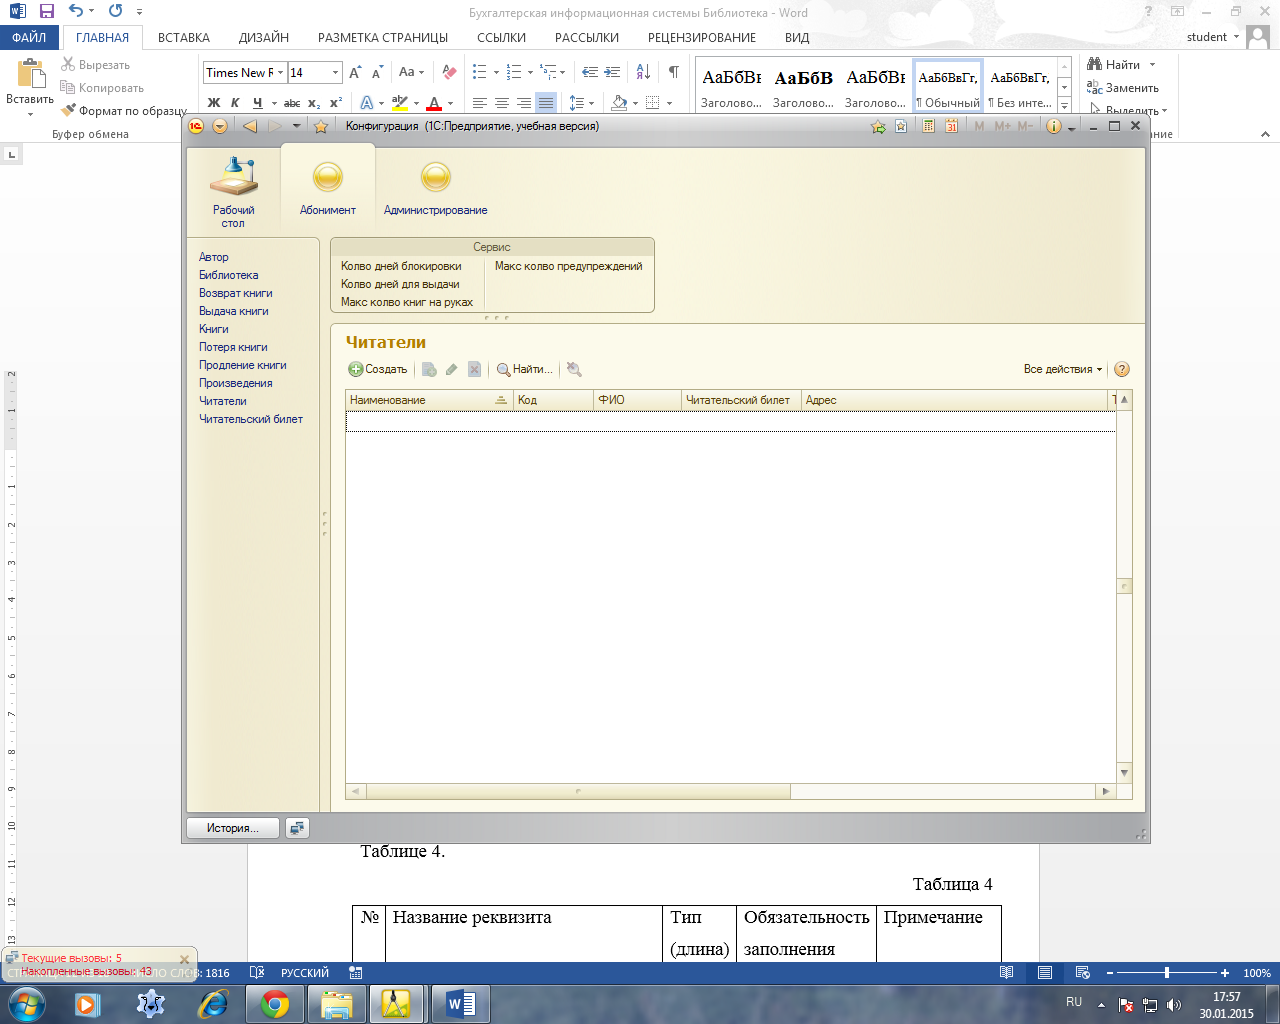
Task: Align text center in Word ribbon
Action: point(502,103)
